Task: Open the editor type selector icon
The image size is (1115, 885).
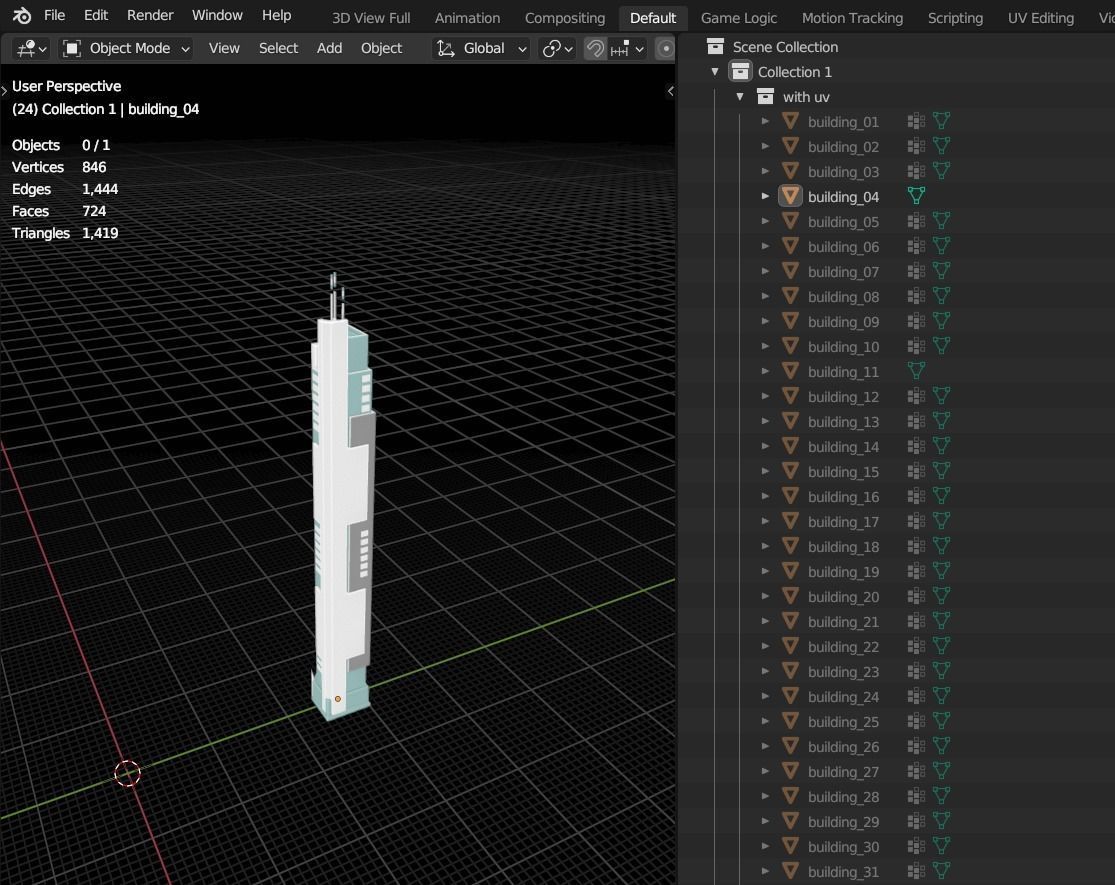Action: point(31,48)
